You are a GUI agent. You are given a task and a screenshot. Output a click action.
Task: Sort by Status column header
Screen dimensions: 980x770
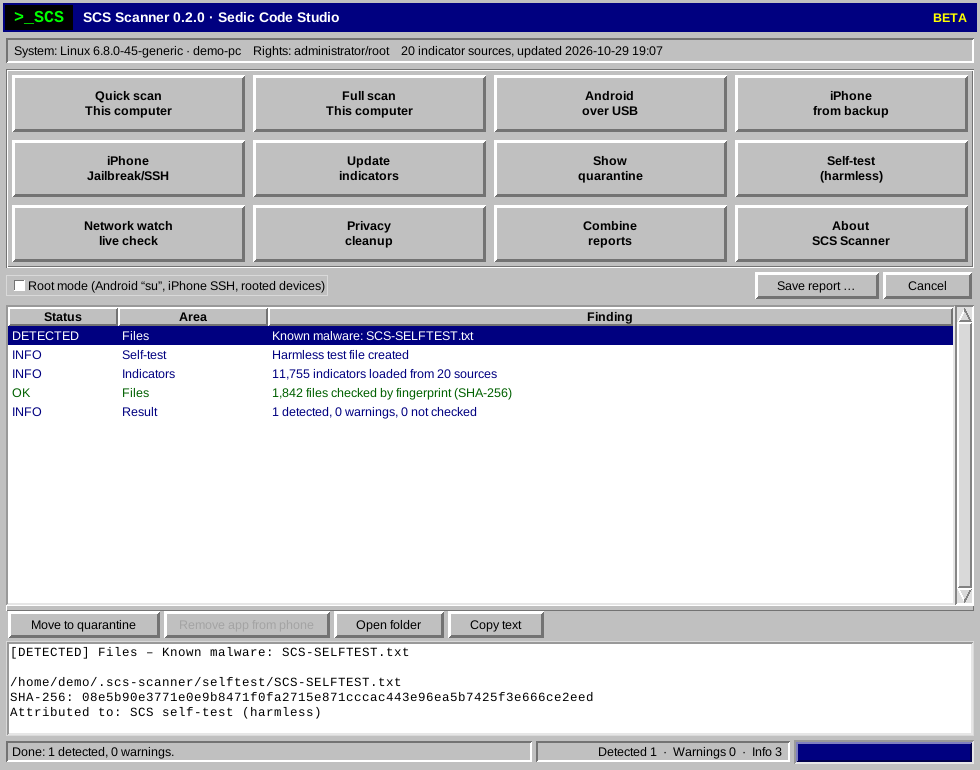pos(62,317)
